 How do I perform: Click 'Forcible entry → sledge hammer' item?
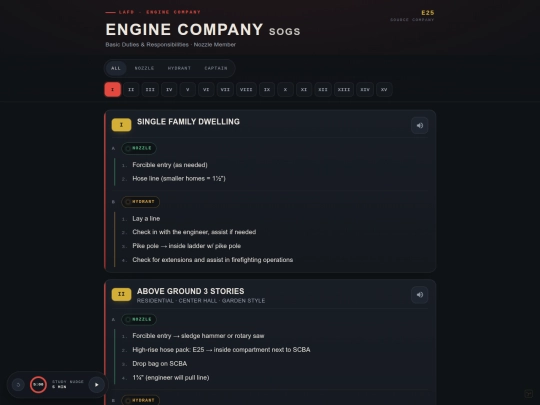click(x=198, y=336)
